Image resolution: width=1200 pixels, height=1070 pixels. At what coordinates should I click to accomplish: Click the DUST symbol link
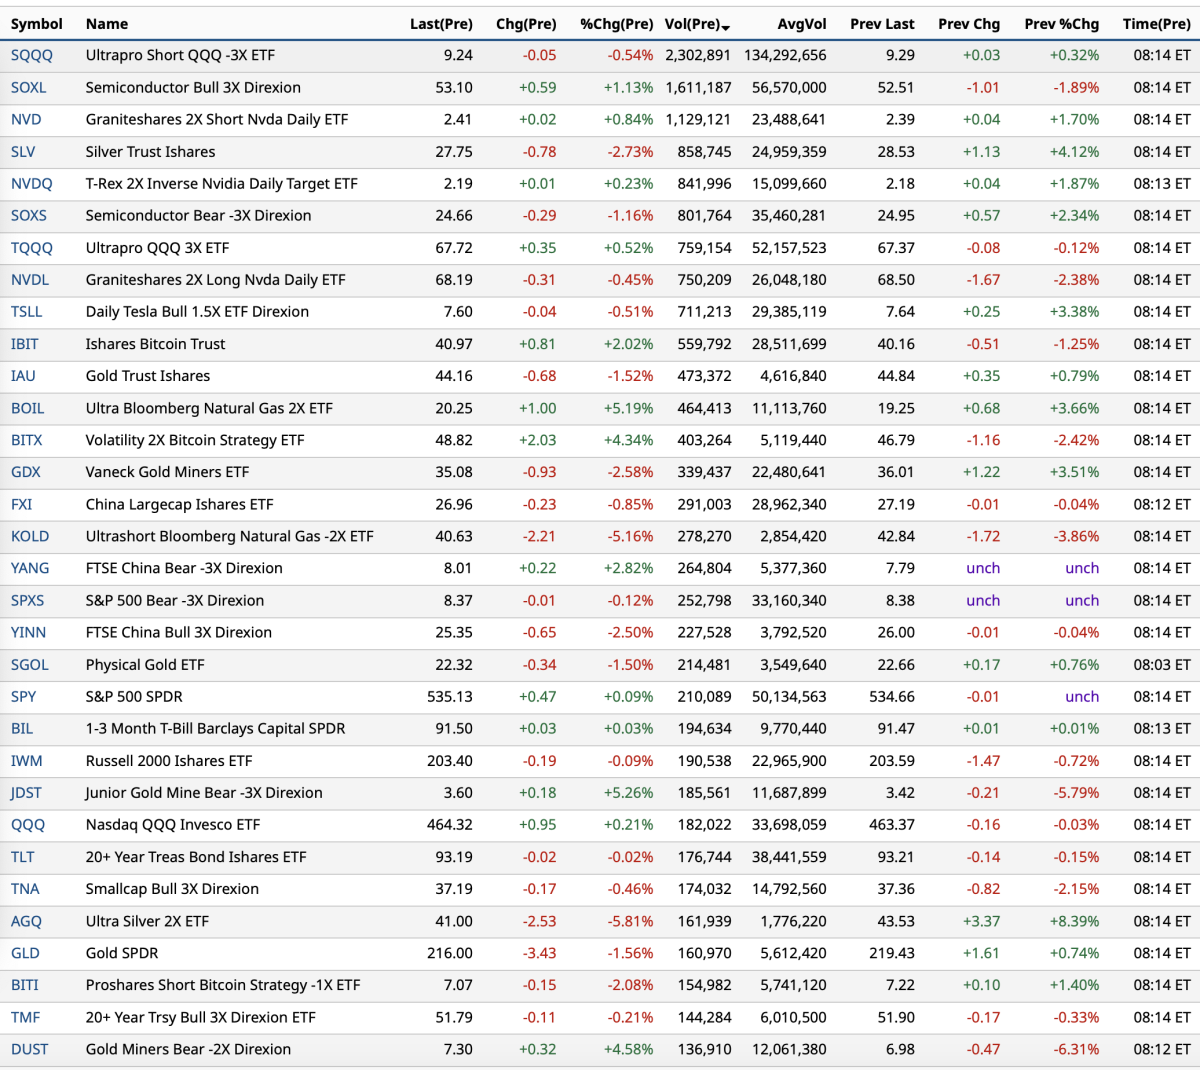click(x=30, y=1049)
